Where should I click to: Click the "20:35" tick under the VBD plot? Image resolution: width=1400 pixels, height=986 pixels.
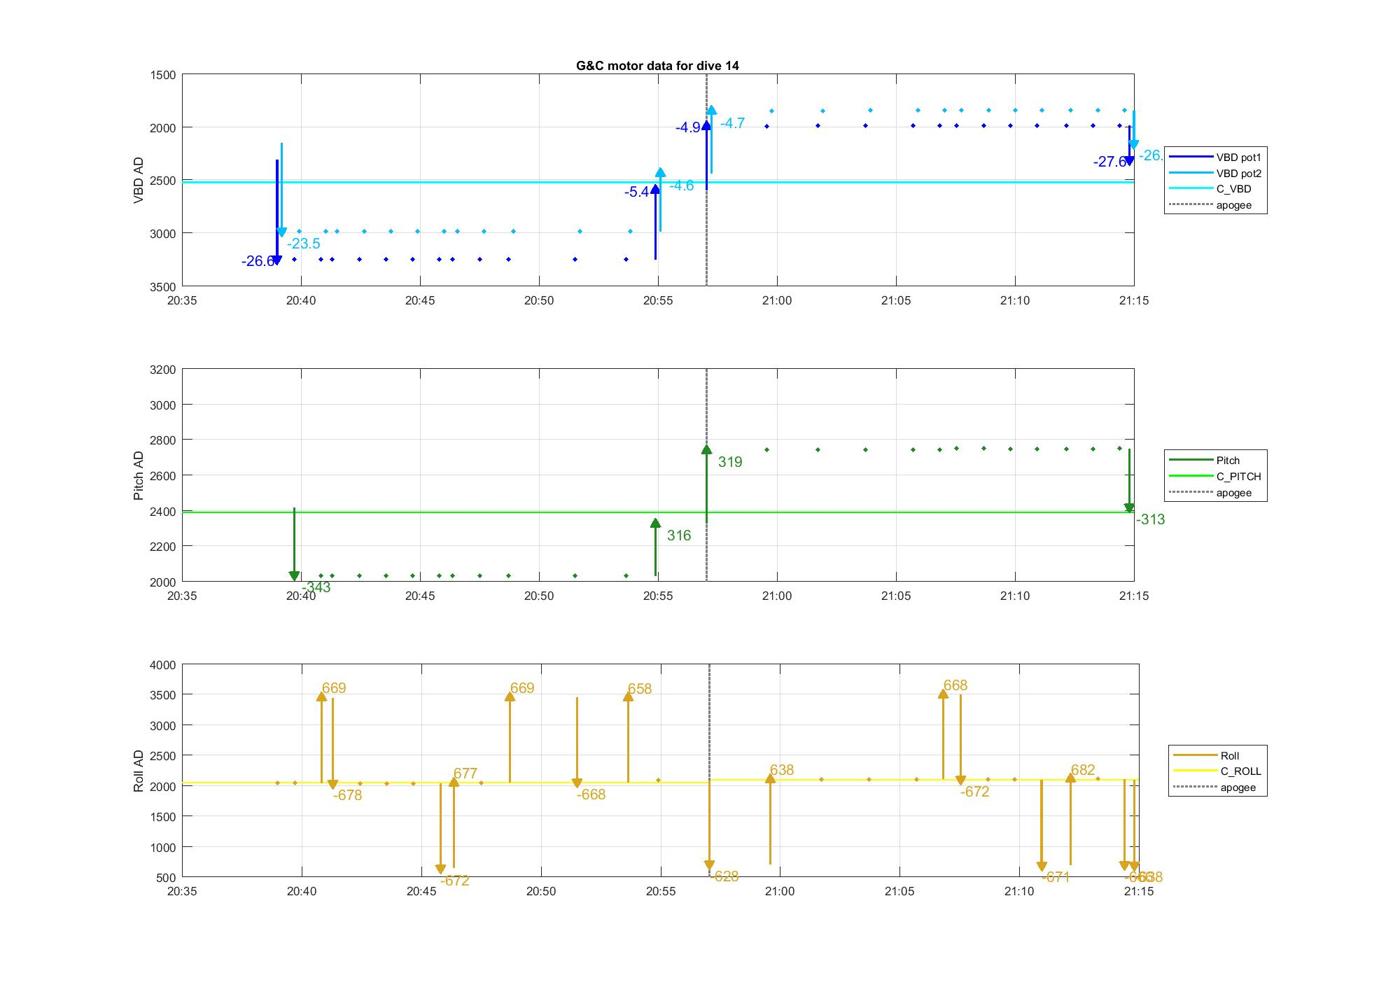point(182,301)
